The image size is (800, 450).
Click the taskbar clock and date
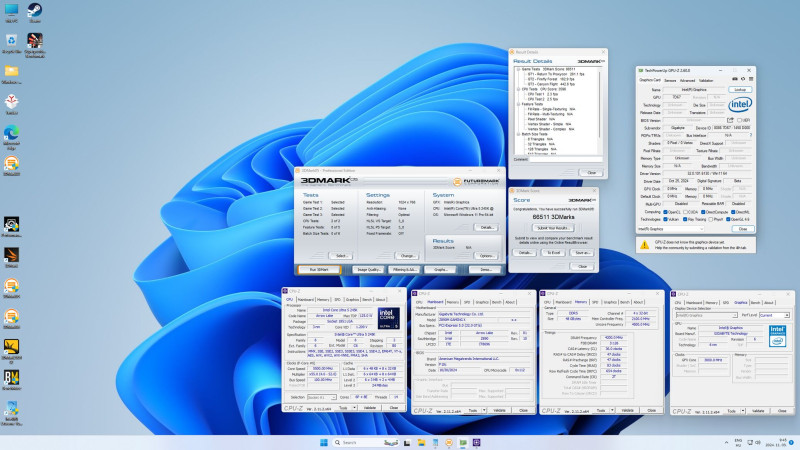click(x=776, y=442)
